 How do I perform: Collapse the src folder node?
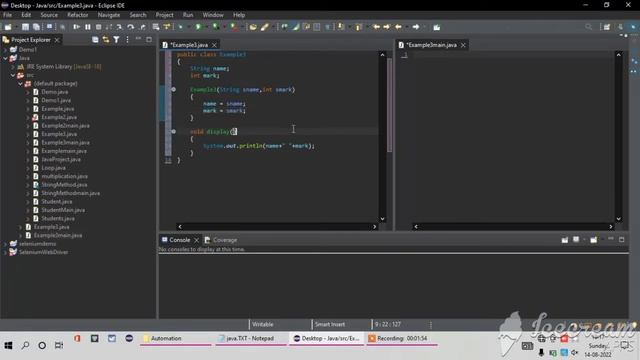(13, 75)
